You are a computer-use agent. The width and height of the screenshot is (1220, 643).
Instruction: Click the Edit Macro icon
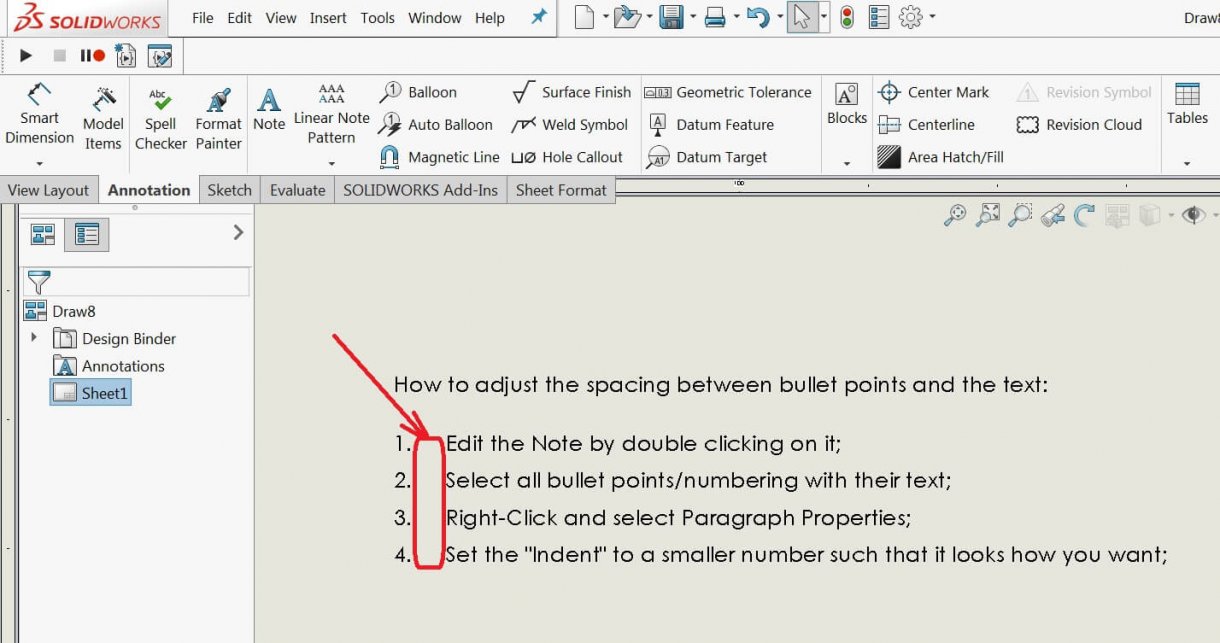coord(159,56)
